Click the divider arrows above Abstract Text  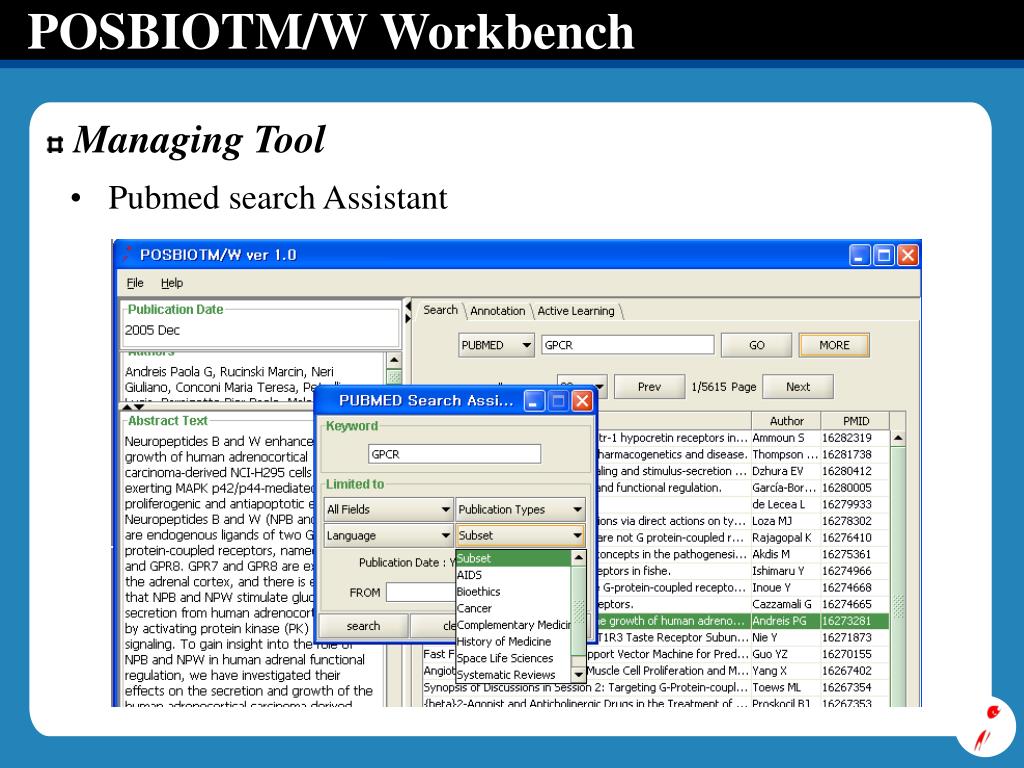point(133,407)
